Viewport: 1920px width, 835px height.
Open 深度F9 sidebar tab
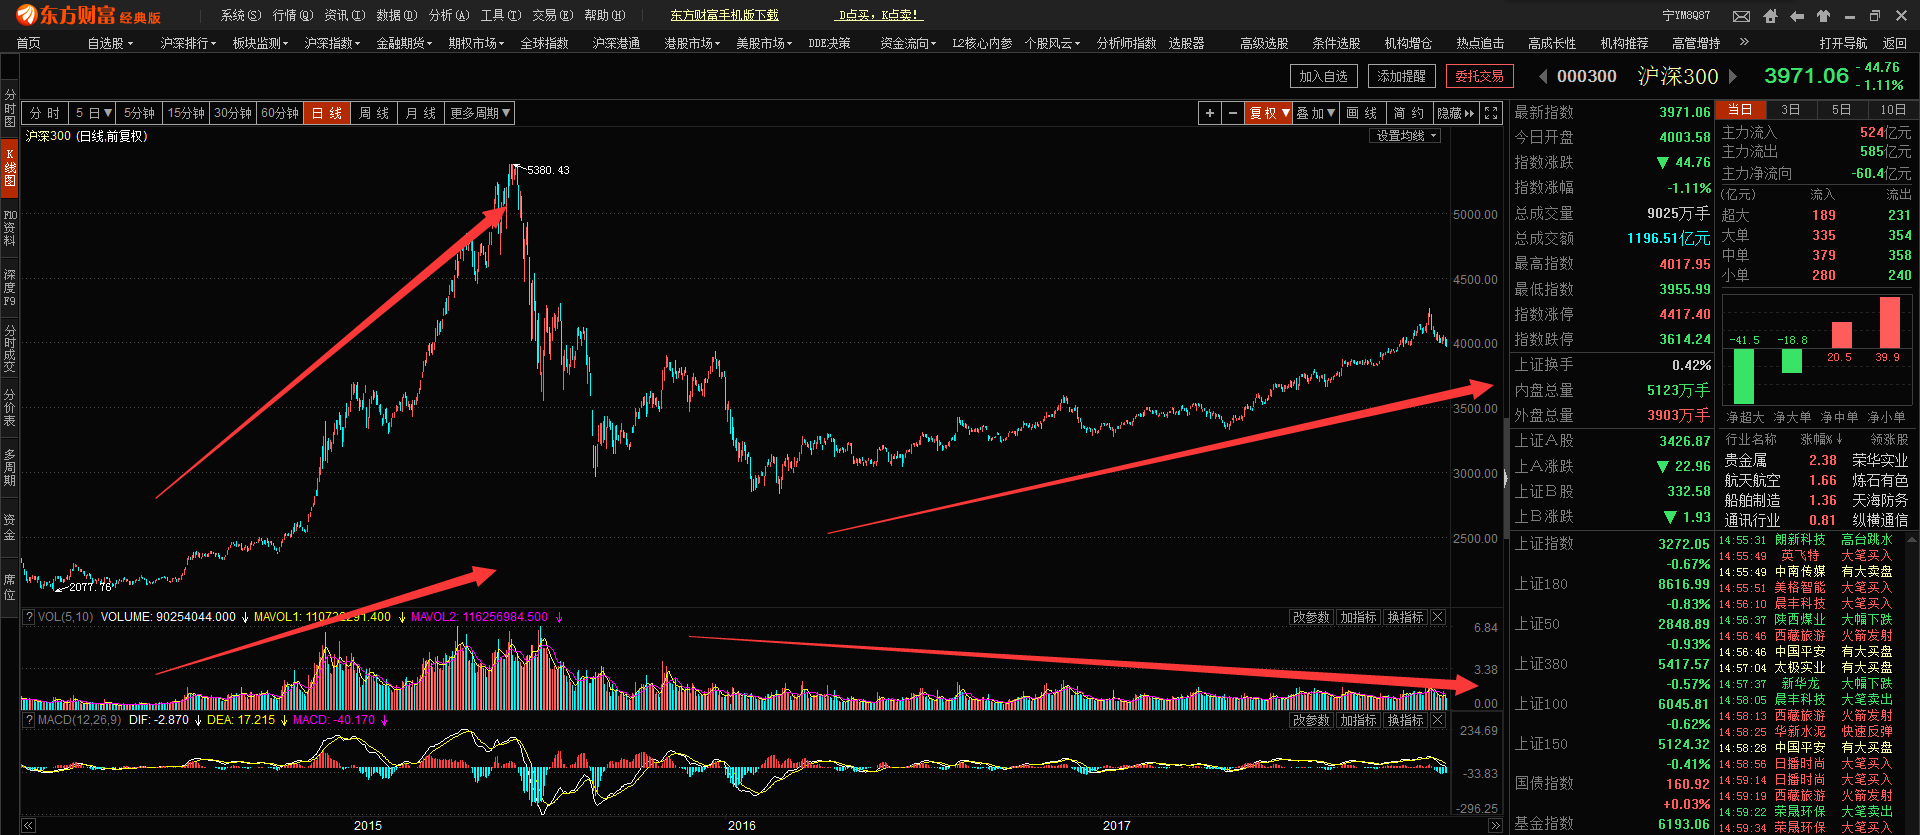pyautogui.click(x=9, y=288)
